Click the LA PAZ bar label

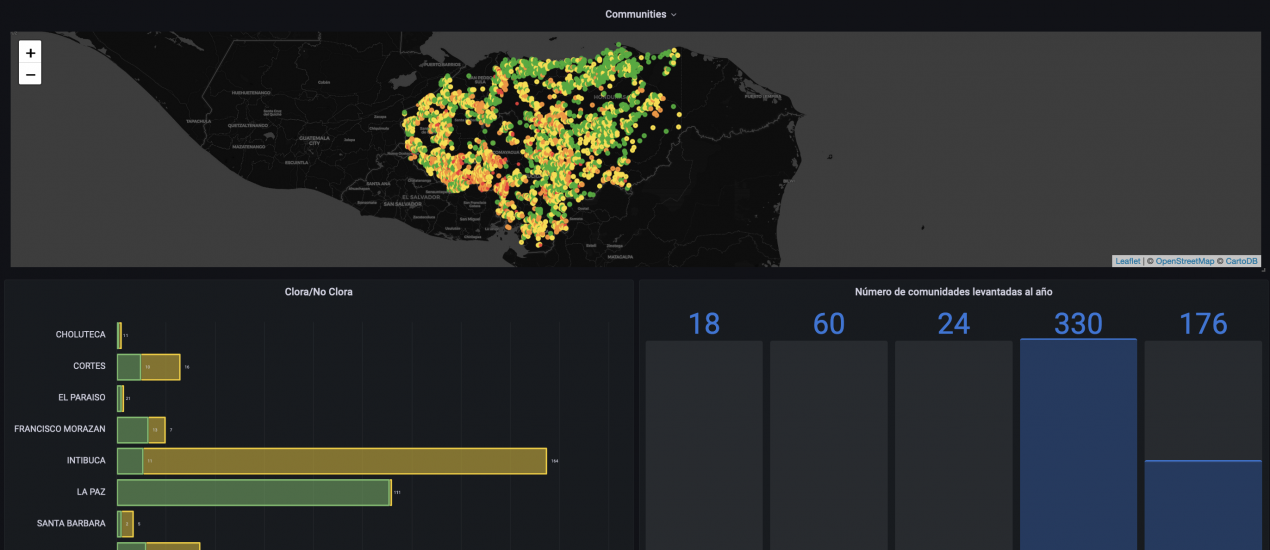pyautogui.click(x=91, y=493)
